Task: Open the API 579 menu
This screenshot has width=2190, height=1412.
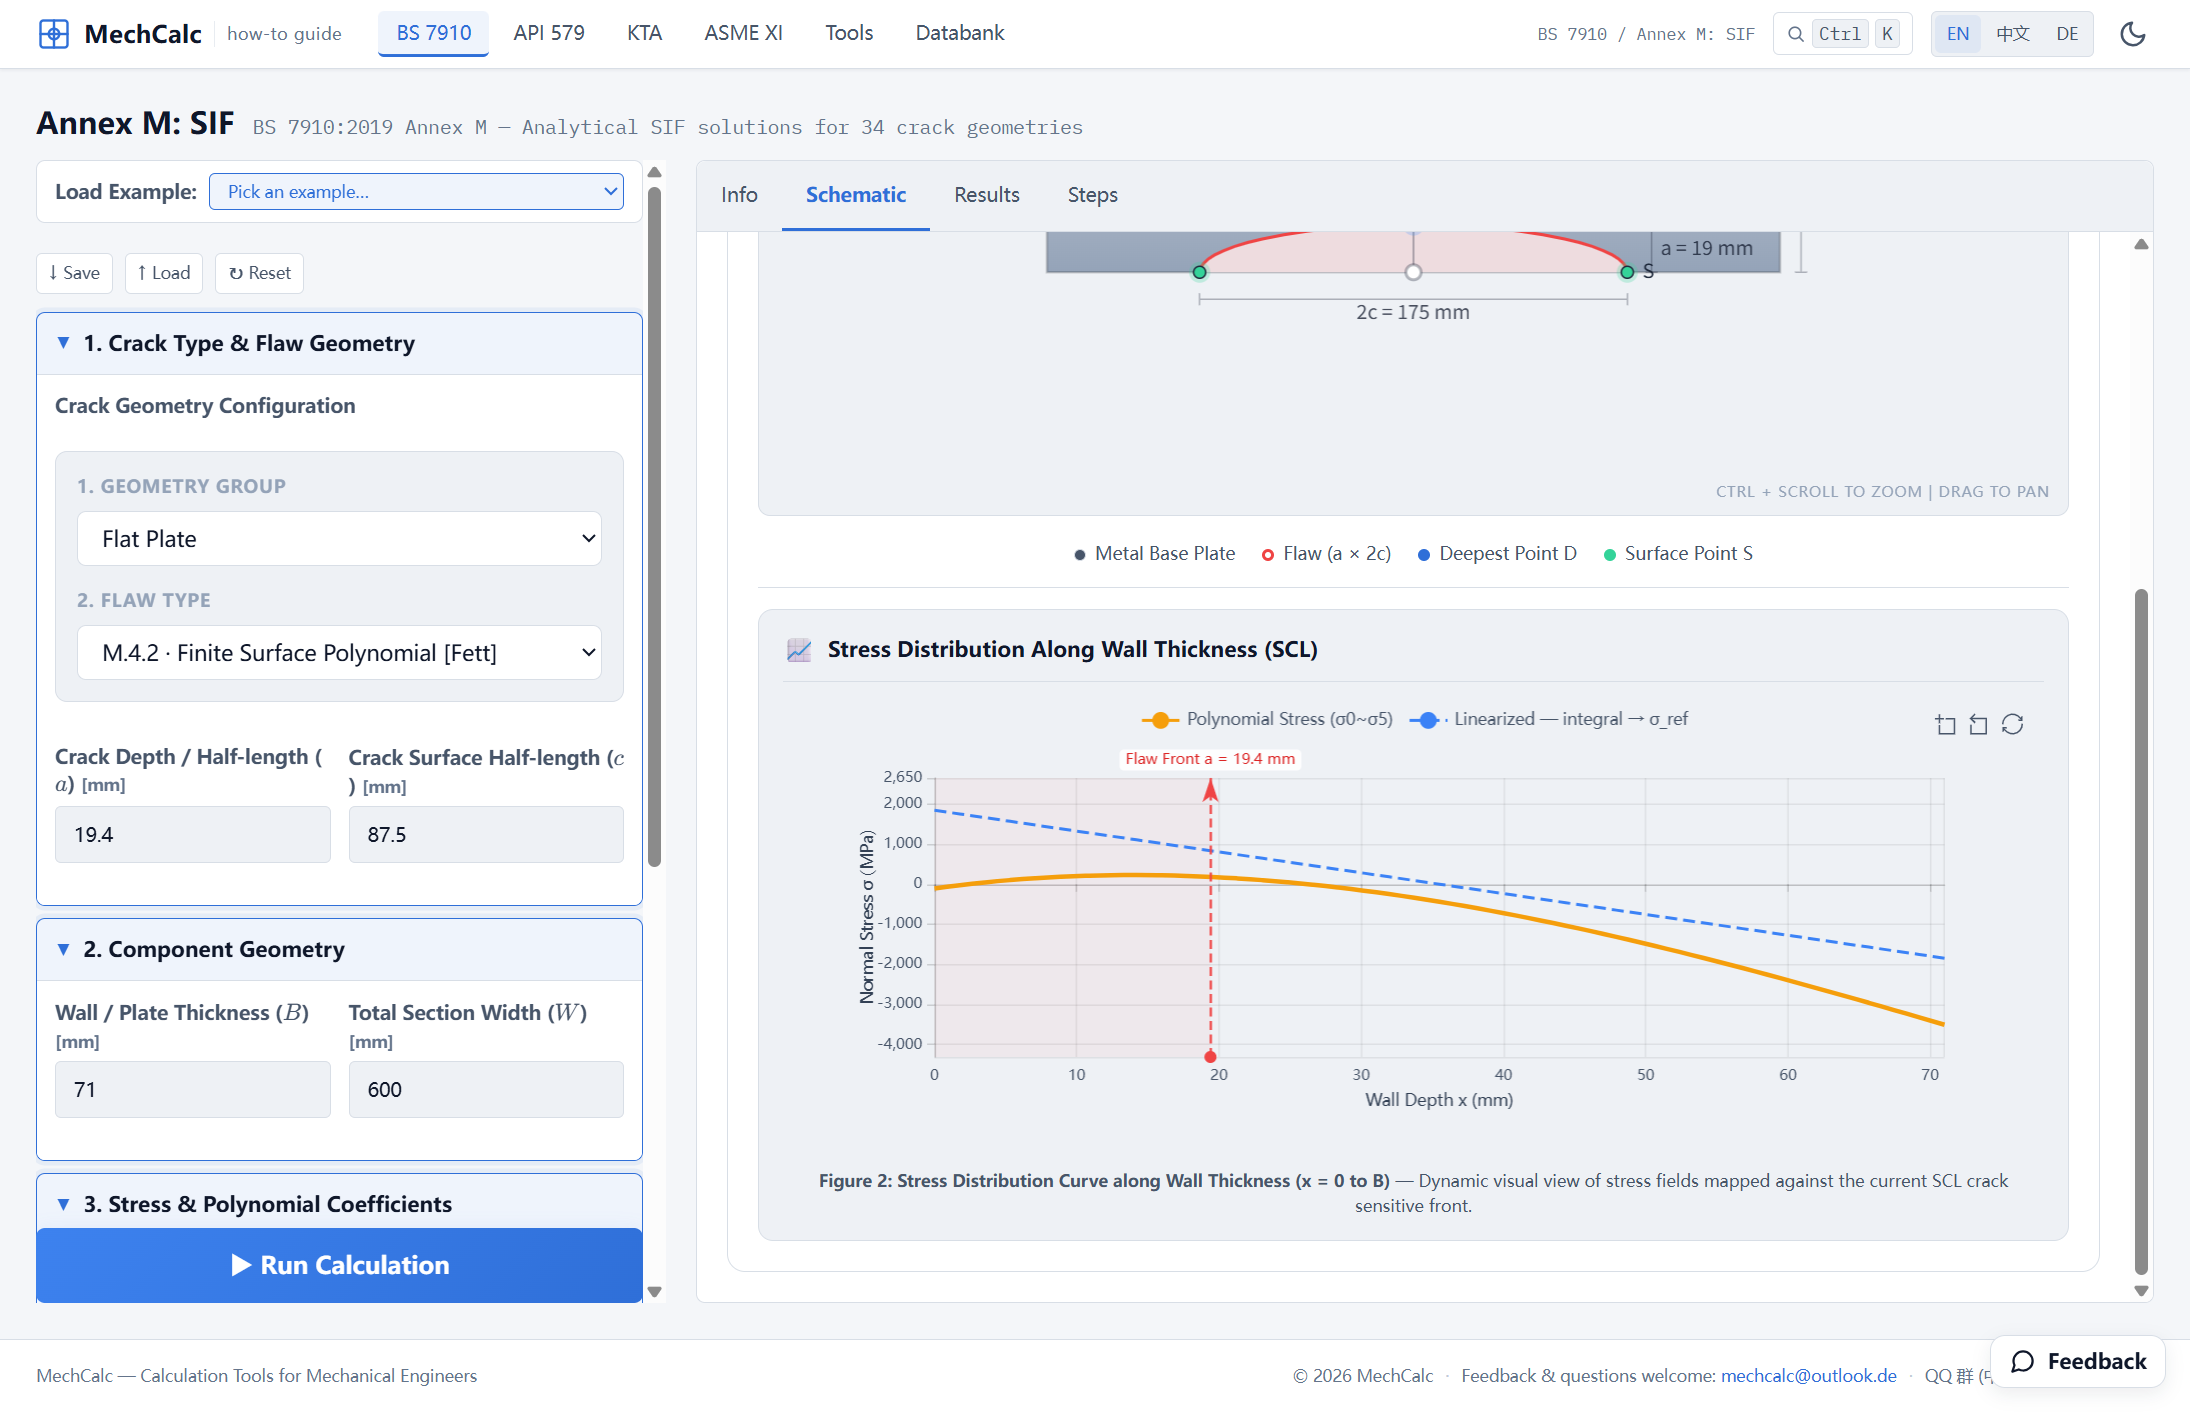Action: click(x=549, y=33)
